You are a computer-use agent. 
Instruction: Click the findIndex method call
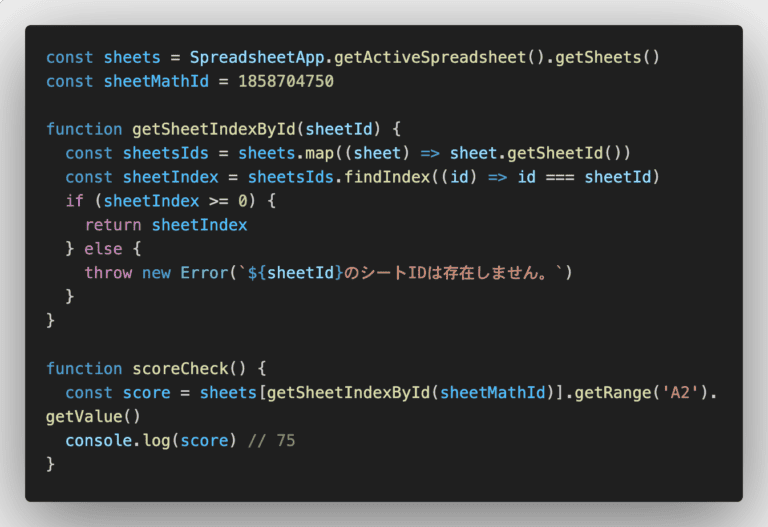click(x=386, y=177)
